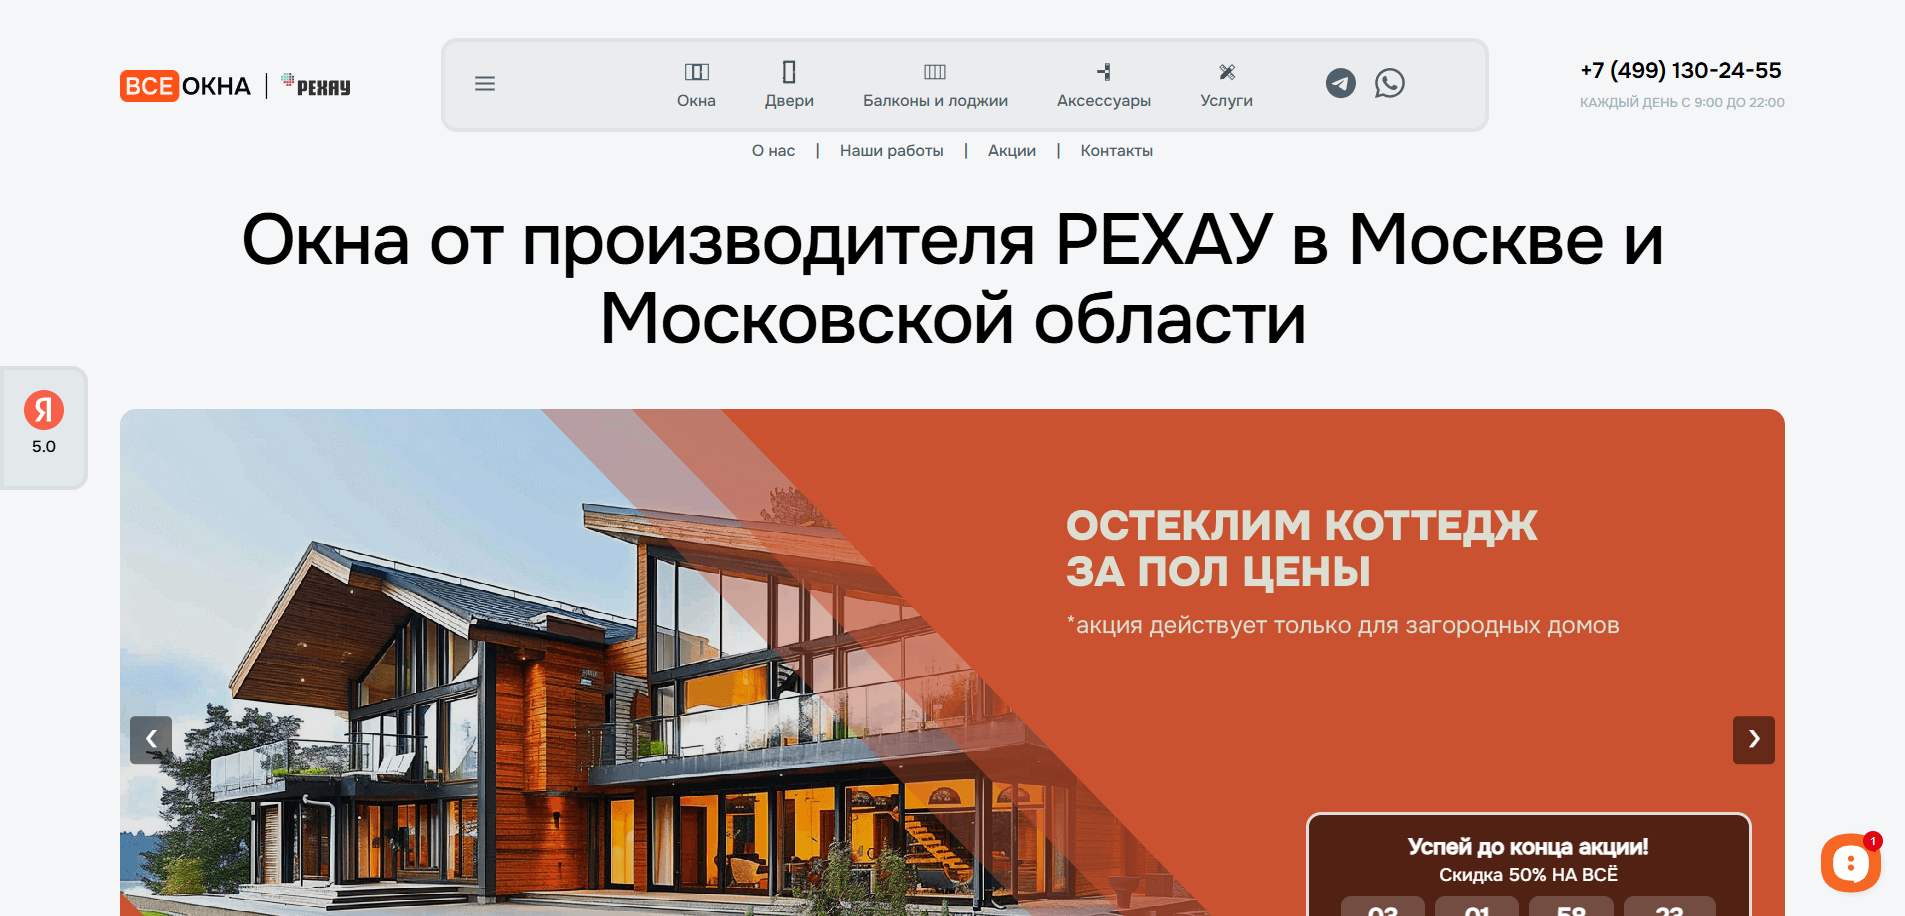Click the Yandex rating 5.0 badge
This screenshot has width=1905, height=916.
pos(44,427)
